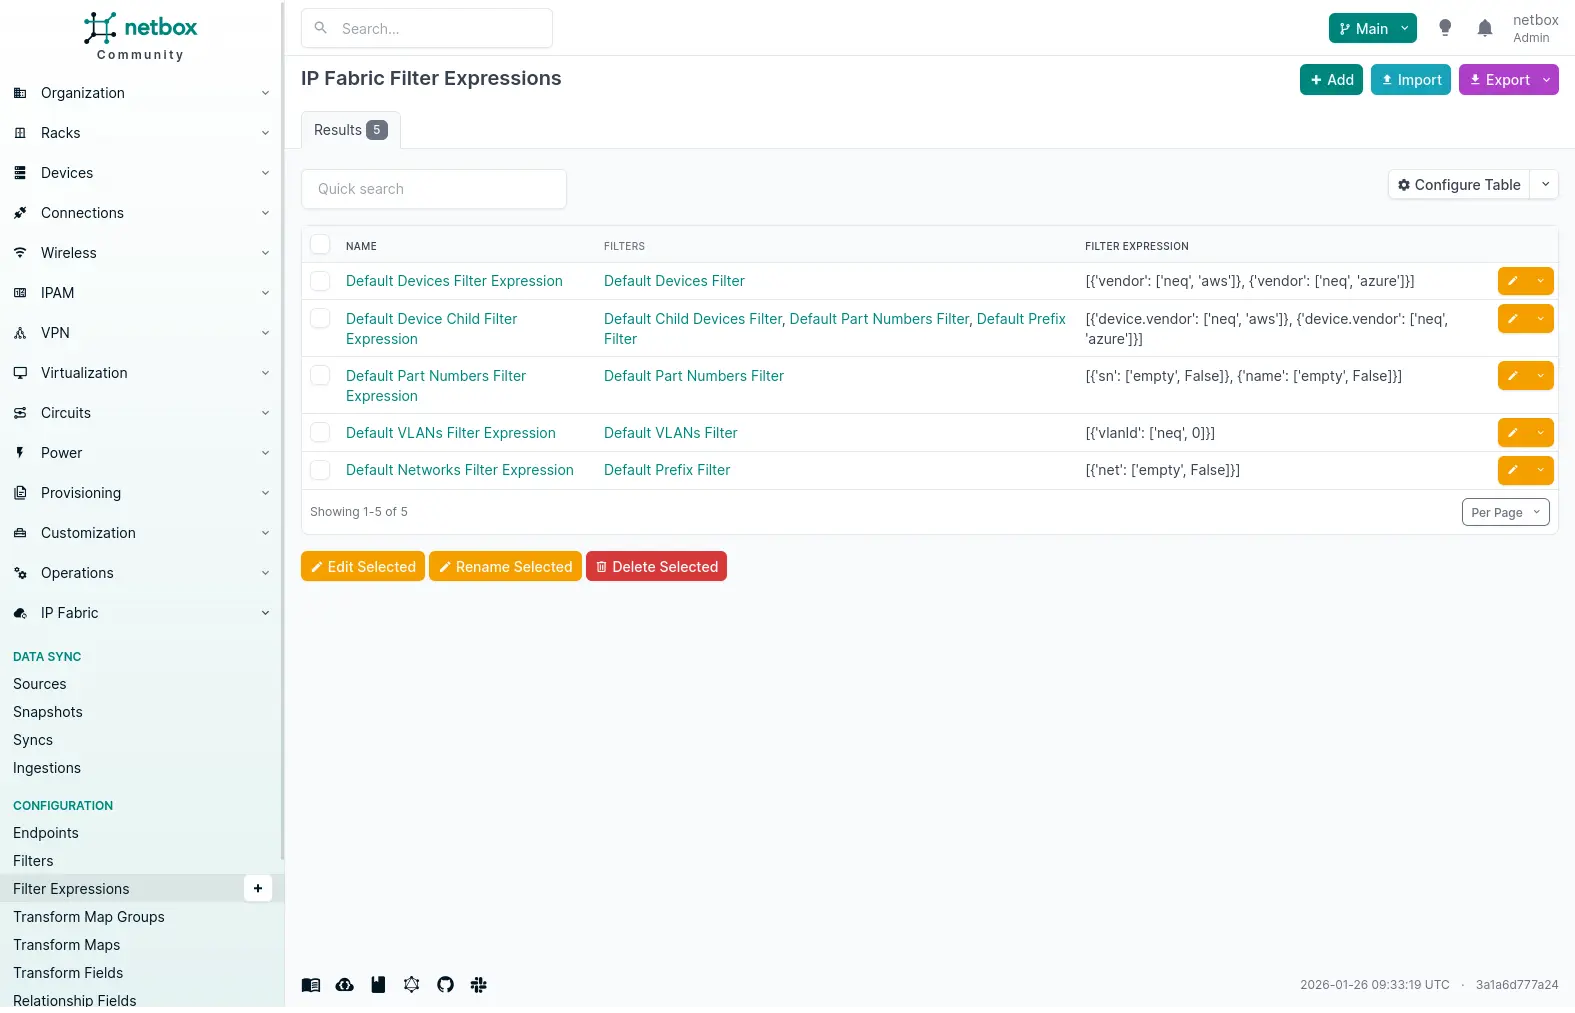Click the Provisioning sidebar icon

coord(20,493)
